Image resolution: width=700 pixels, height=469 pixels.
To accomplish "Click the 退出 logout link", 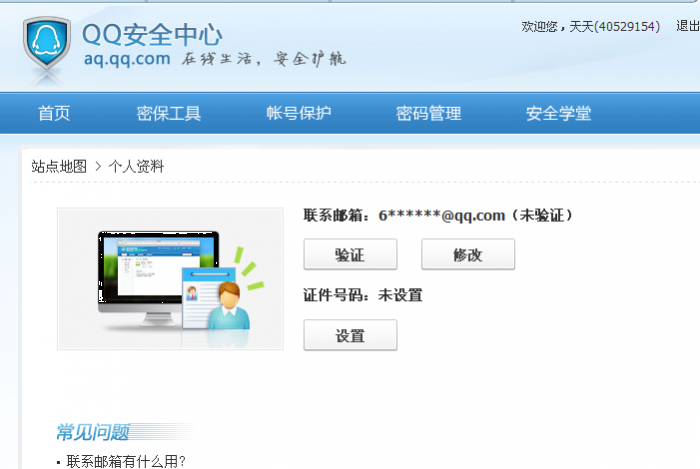I will (x=688, y=26).
